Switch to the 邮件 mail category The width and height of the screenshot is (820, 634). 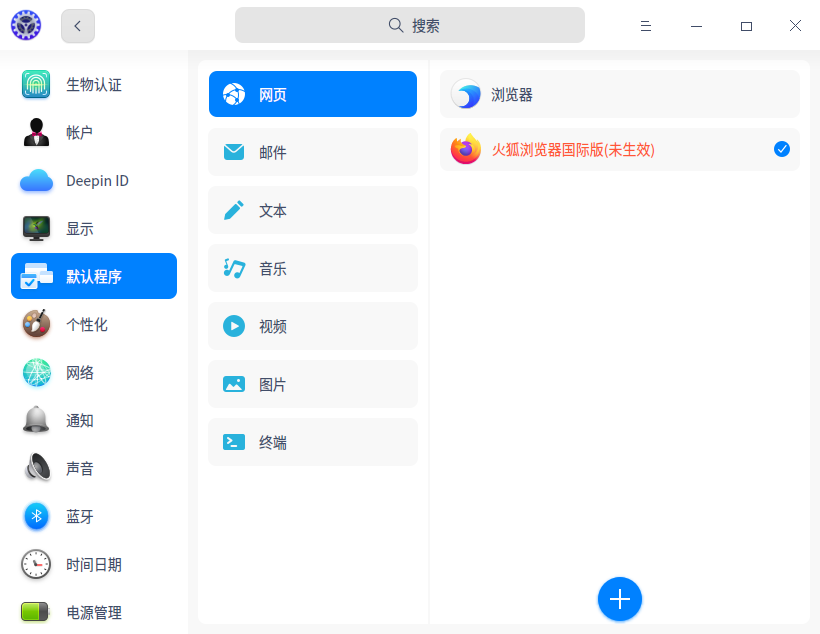point(312,152)
